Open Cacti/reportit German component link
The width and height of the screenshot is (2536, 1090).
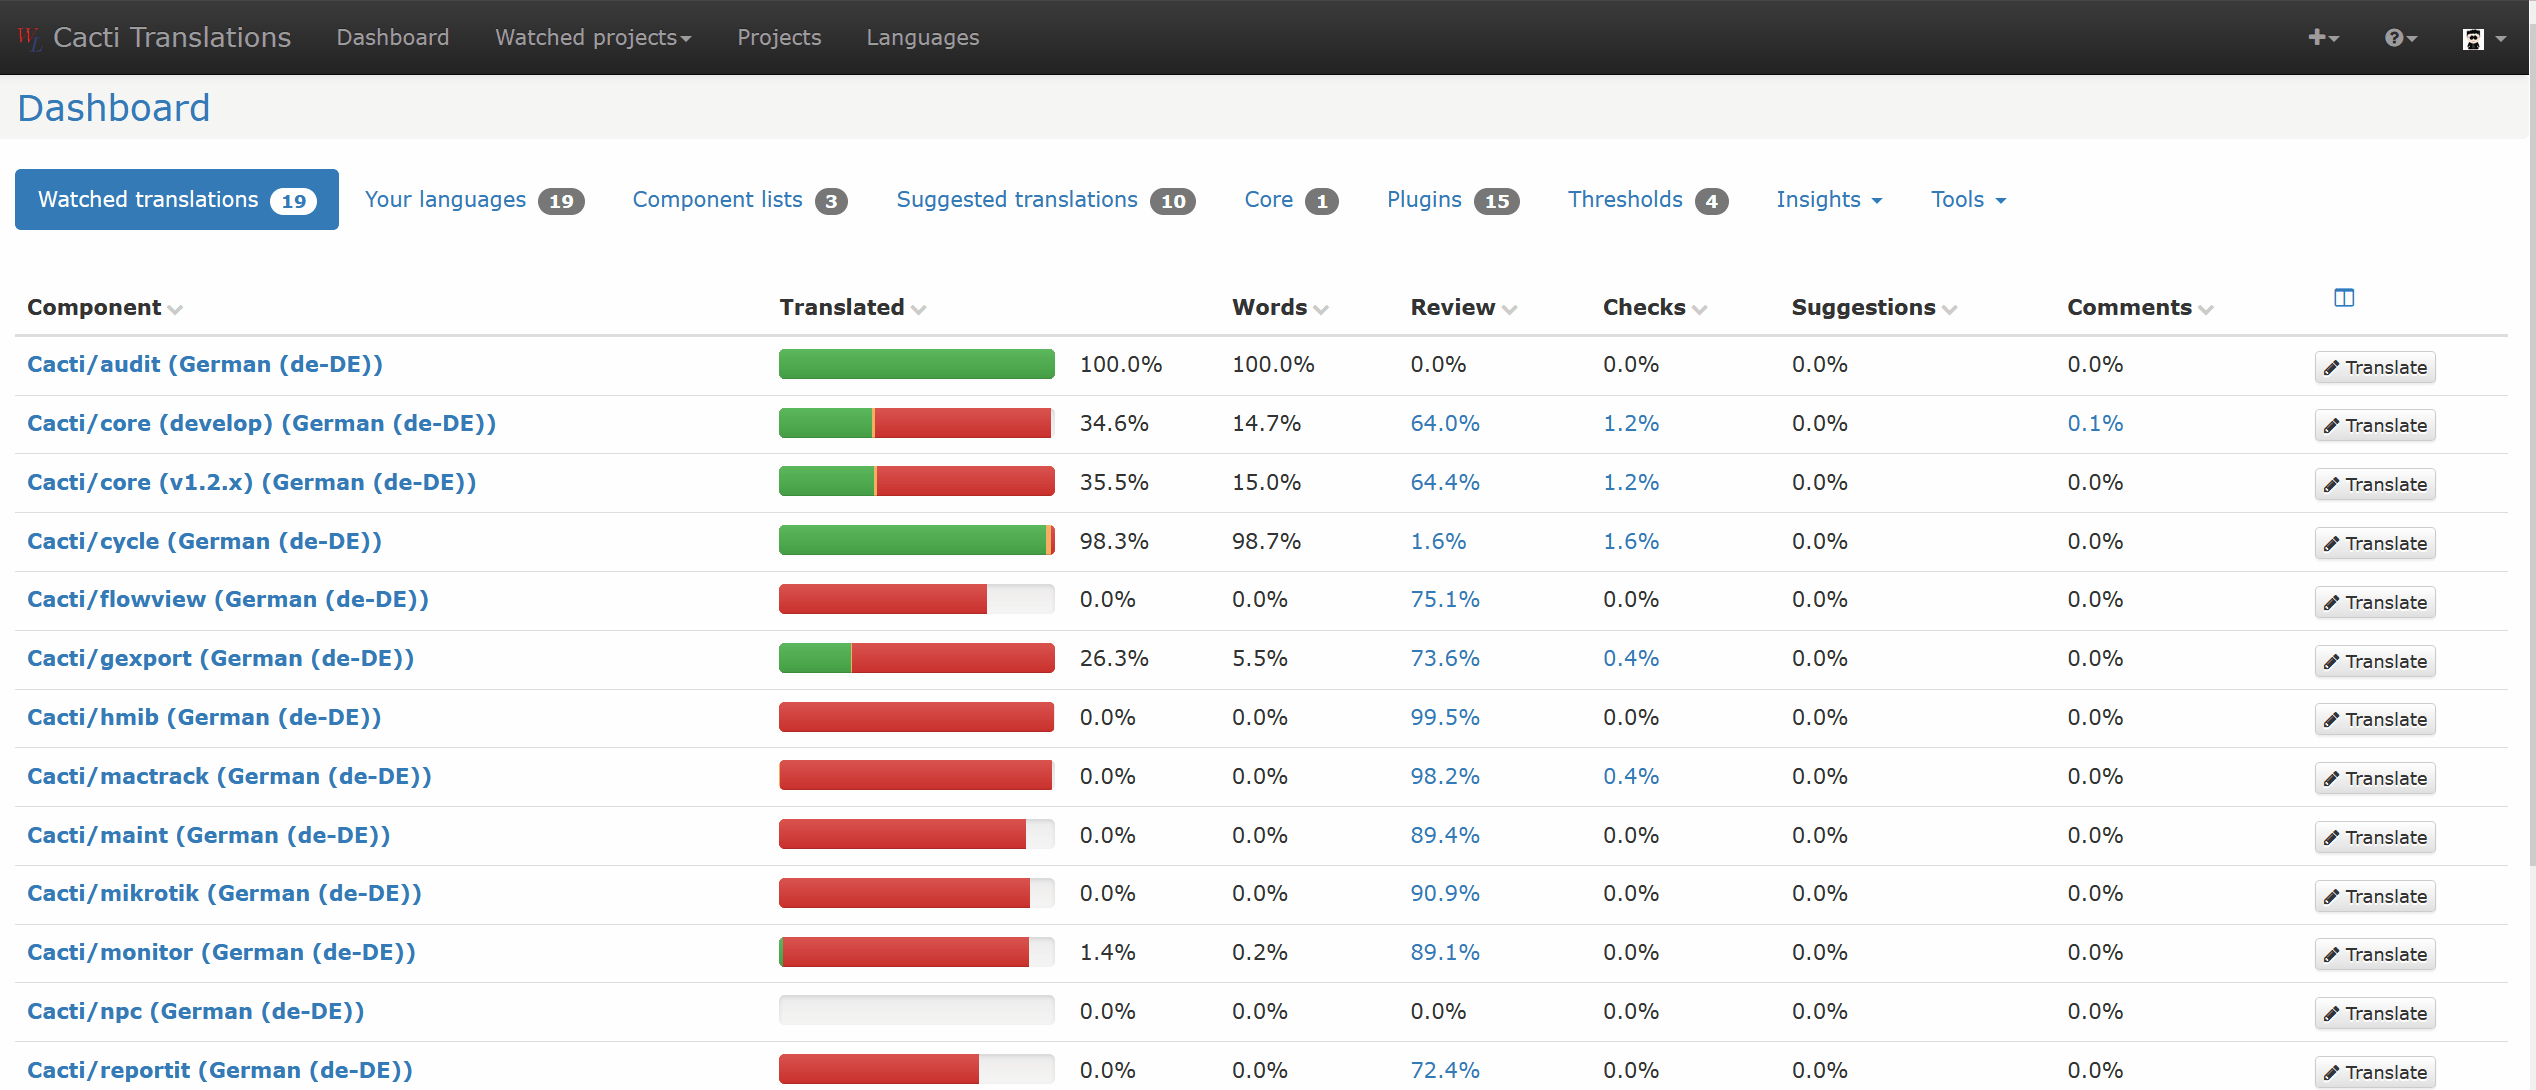(220, 1071)
